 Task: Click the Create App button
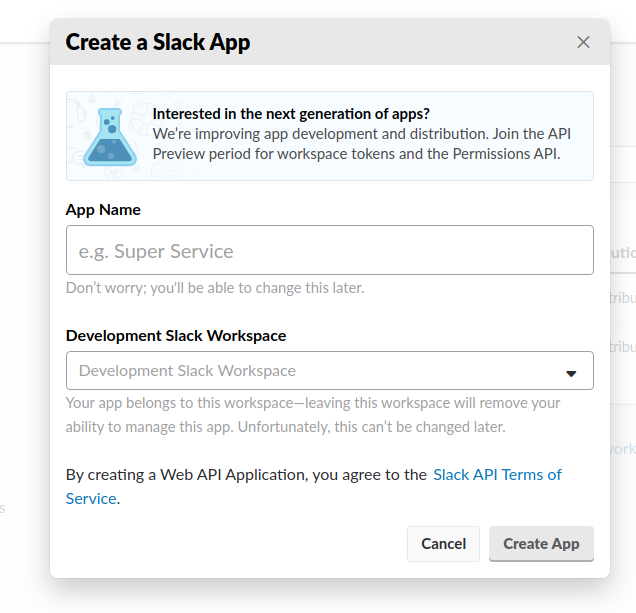pos(541,544)
